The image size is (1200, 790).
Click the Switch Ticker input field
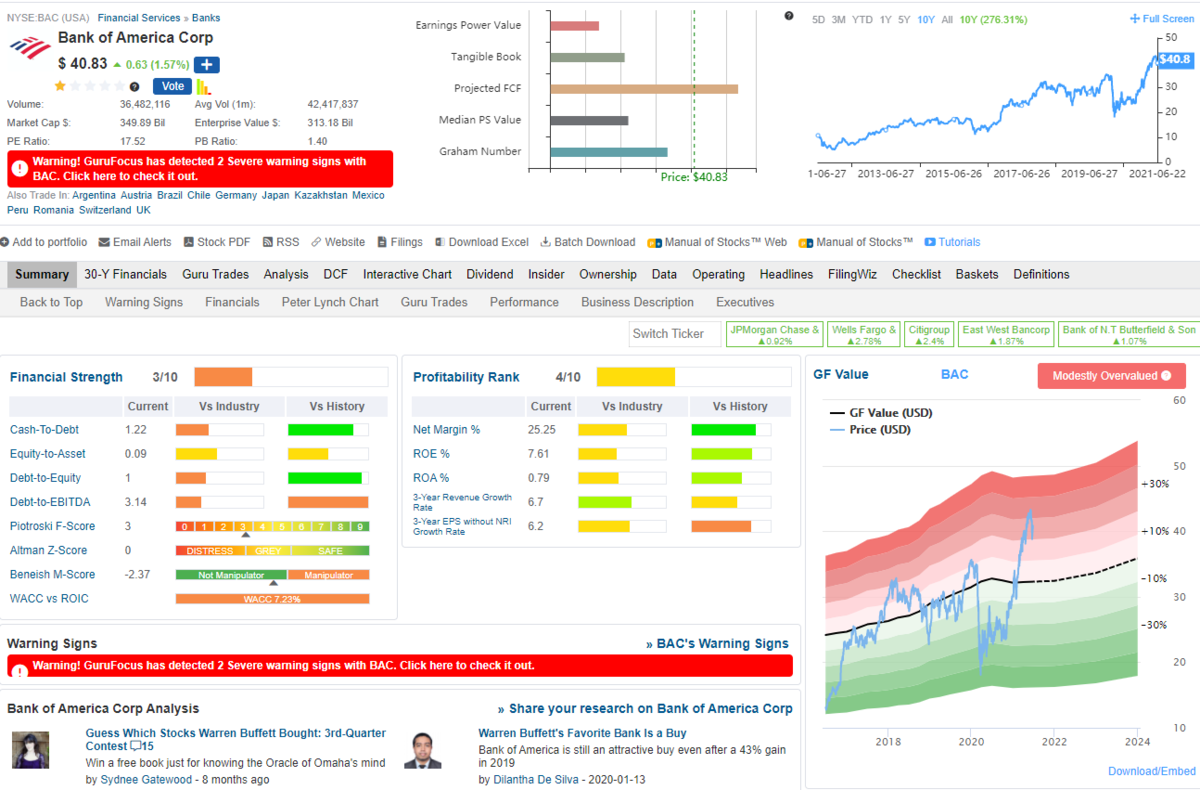pyautogui.click(x=675, y=334)
